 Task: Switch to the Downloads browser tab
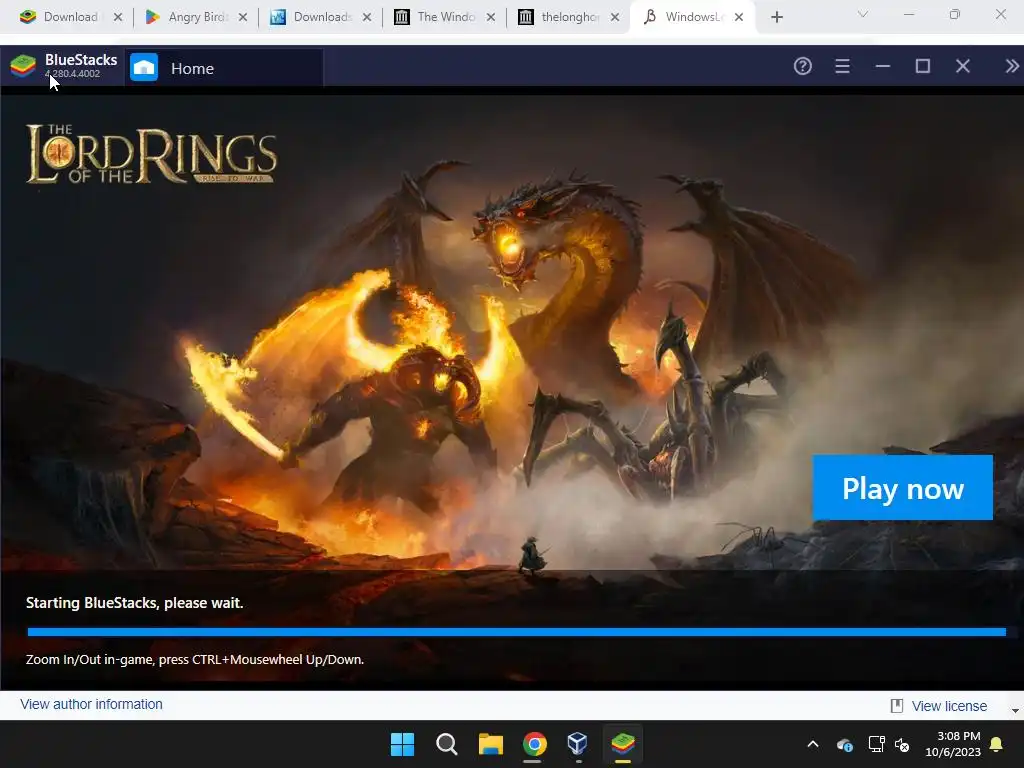click(x=321, y=17)
